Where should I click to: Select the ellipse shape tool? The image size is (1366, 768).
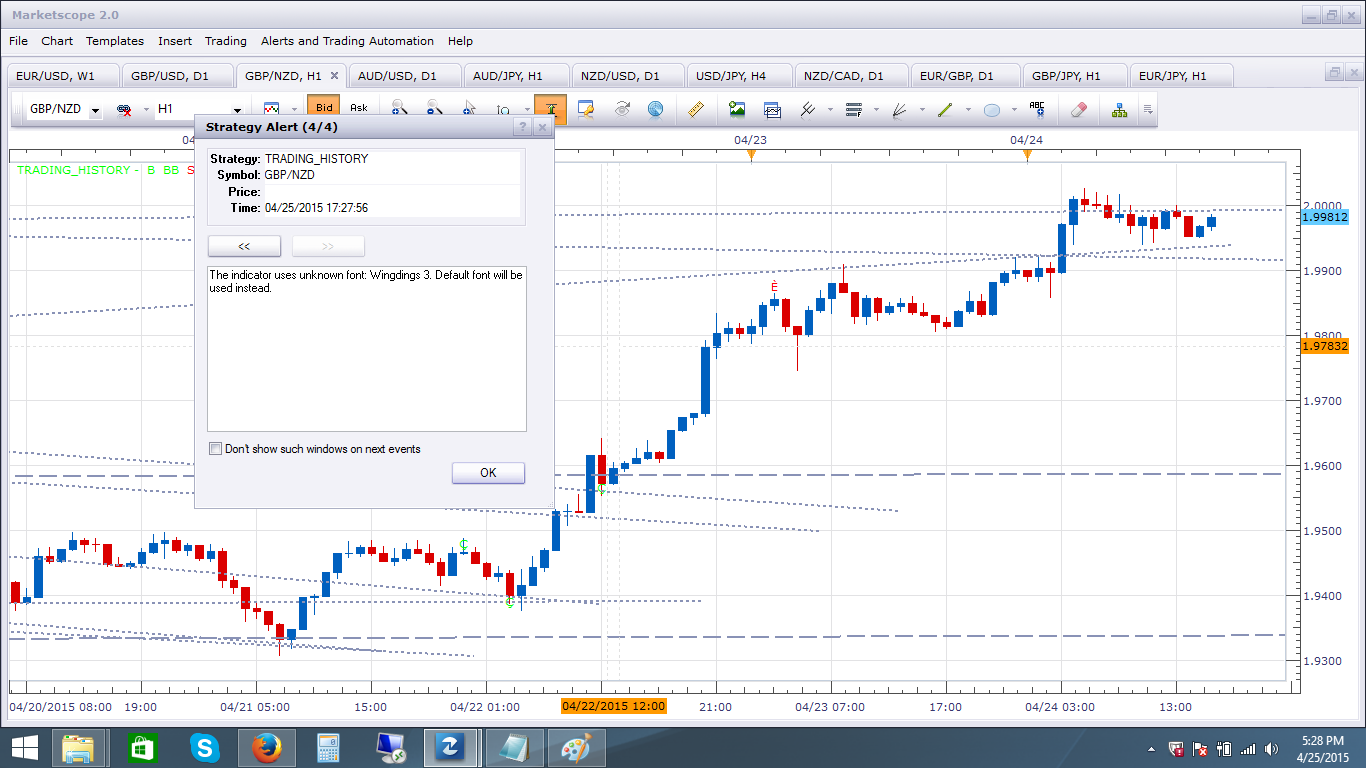[992, 109]
